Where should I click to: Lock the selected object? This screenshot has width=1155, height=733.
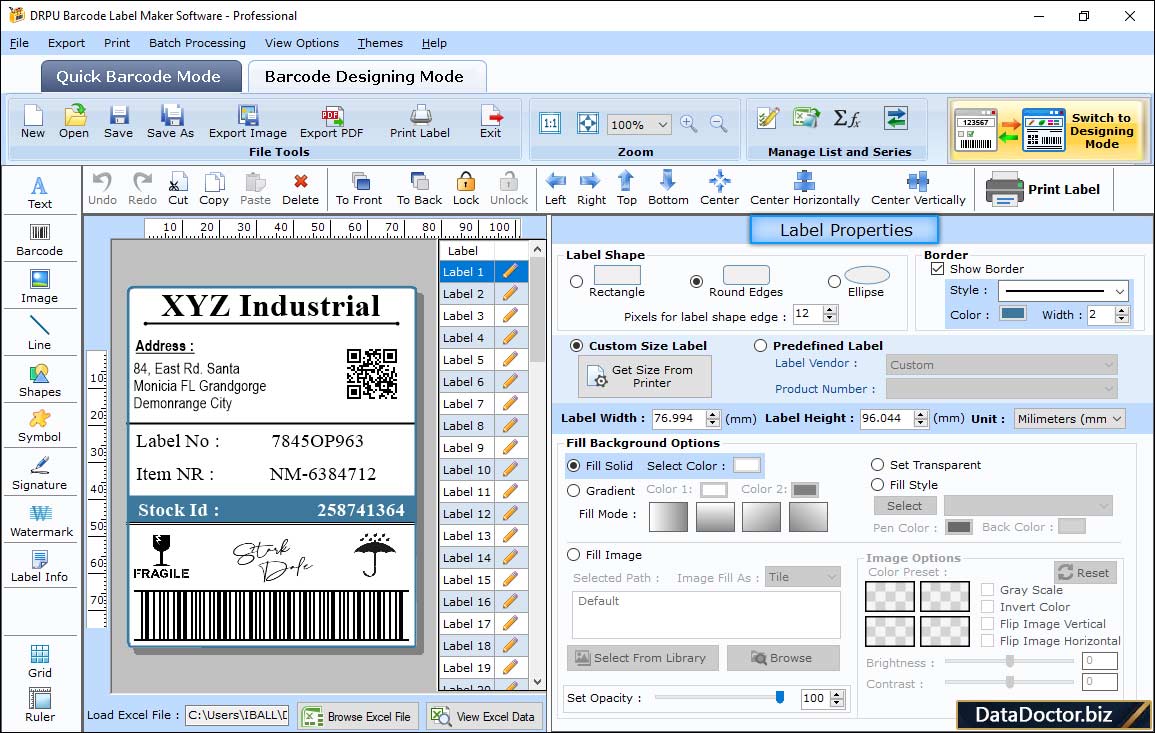[x=466, y=189]
